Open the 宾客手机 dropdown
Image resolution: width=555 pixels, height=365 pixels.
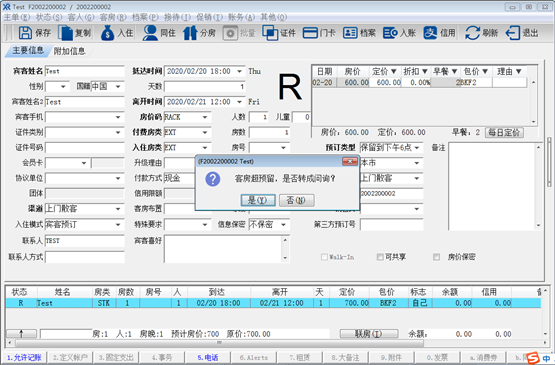118,117
